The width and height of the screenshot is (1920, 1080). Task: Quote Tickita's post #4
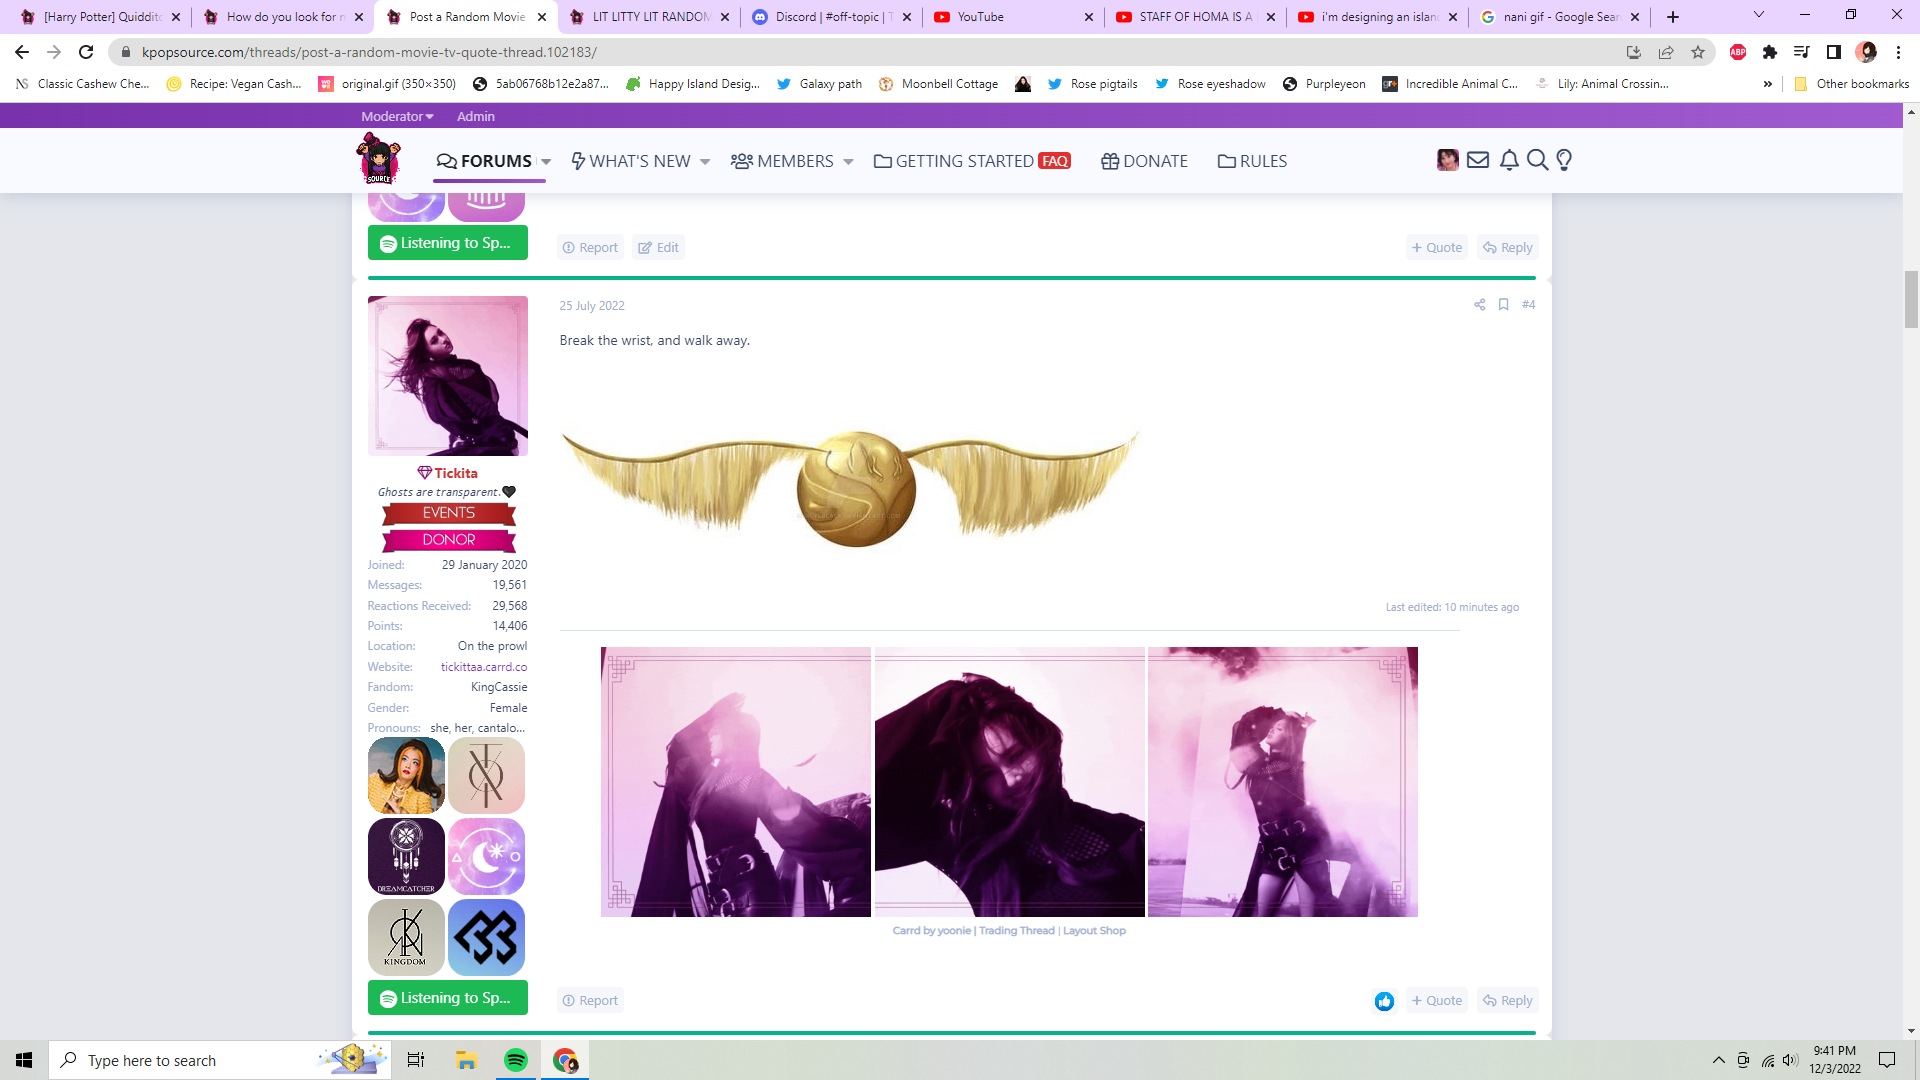(1437, 1001)
